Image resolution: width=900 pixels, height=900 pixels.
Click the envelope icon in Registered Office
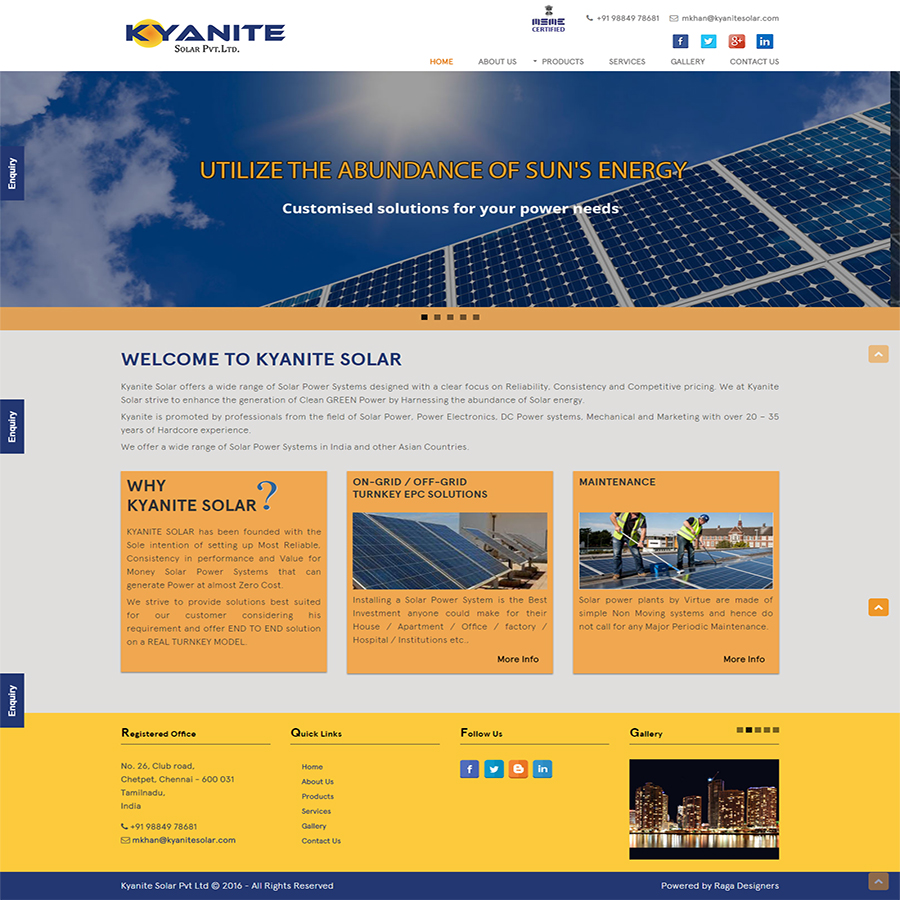point(125,840)
